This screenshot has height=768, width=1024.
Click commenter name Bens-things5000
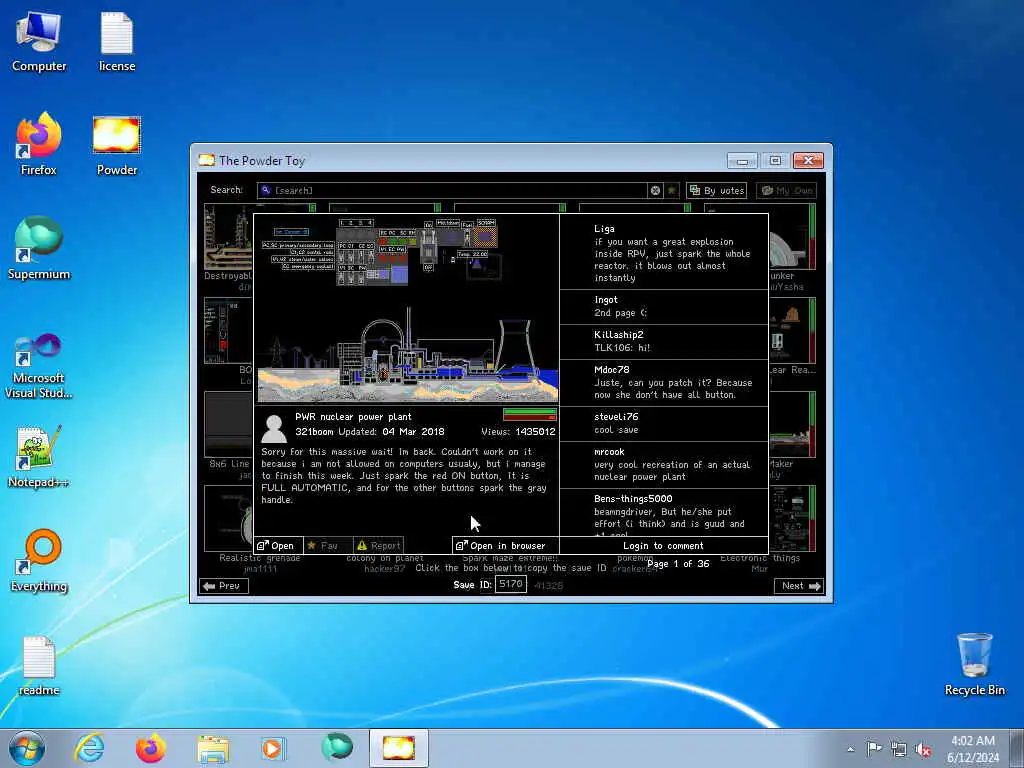pos(633,499)
